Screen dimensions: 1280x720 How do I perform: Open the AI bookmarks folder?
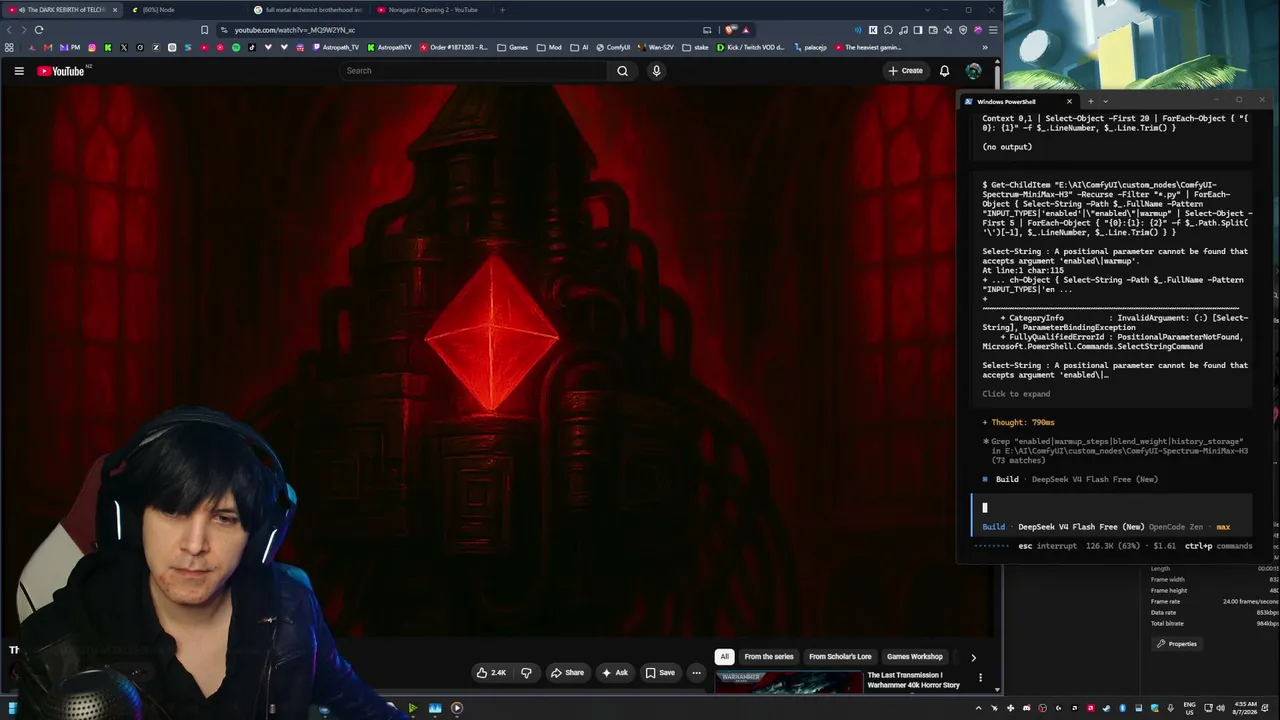579,47
